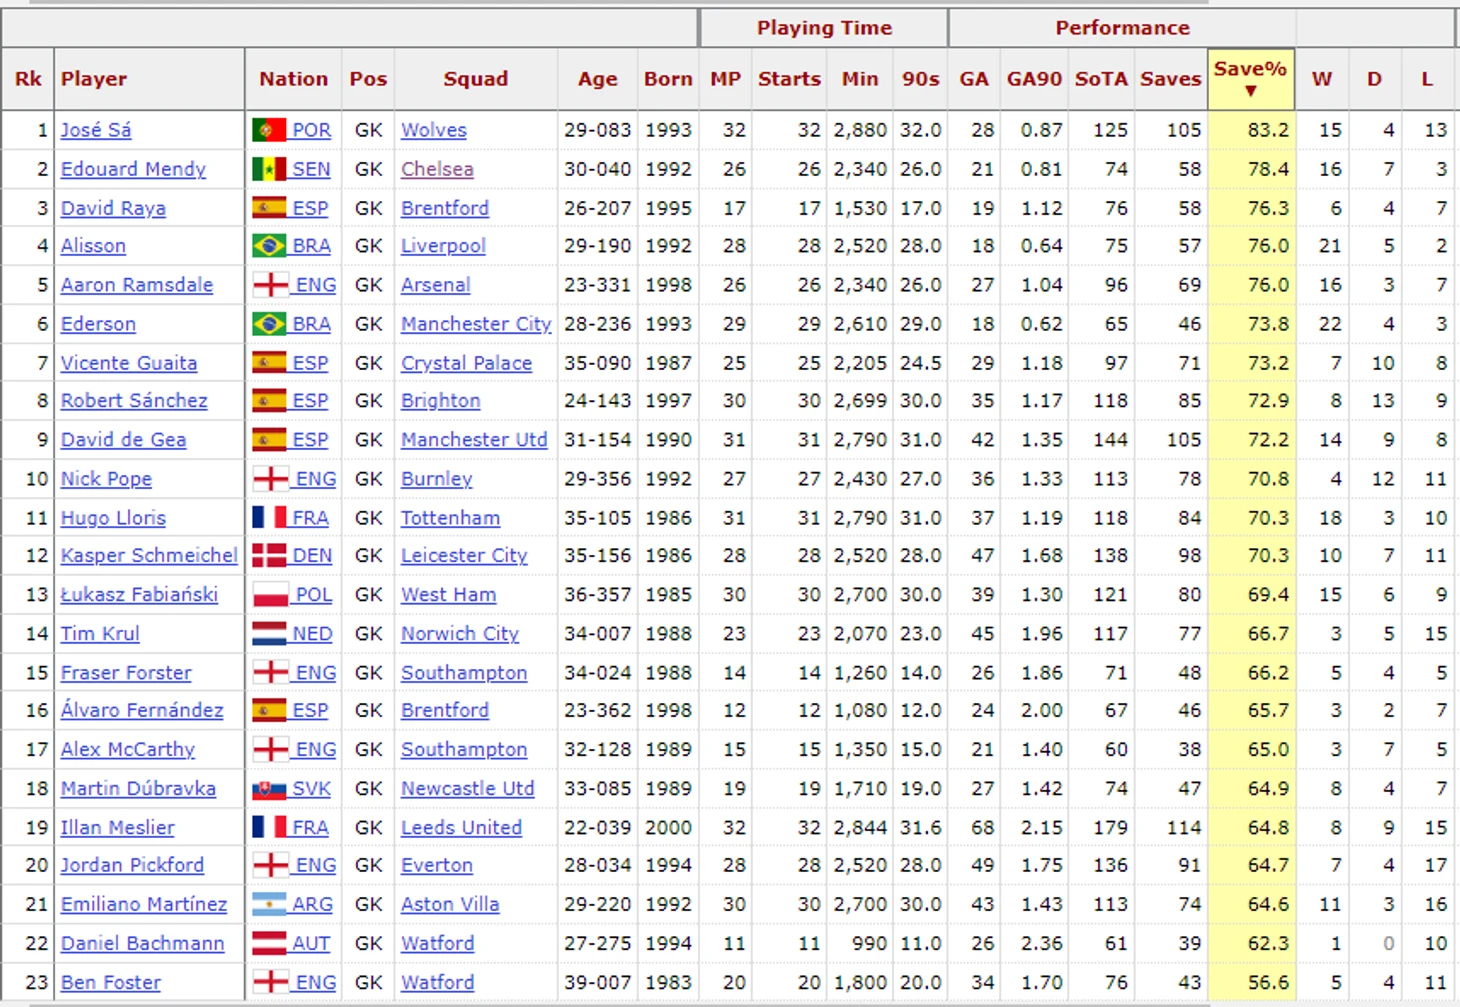Click the Austria flag icon for Daniel Bachmann
Image resolution: width=1460 pixels, height=1007 pixels.
pyautogui.click(x=269, y=944)
